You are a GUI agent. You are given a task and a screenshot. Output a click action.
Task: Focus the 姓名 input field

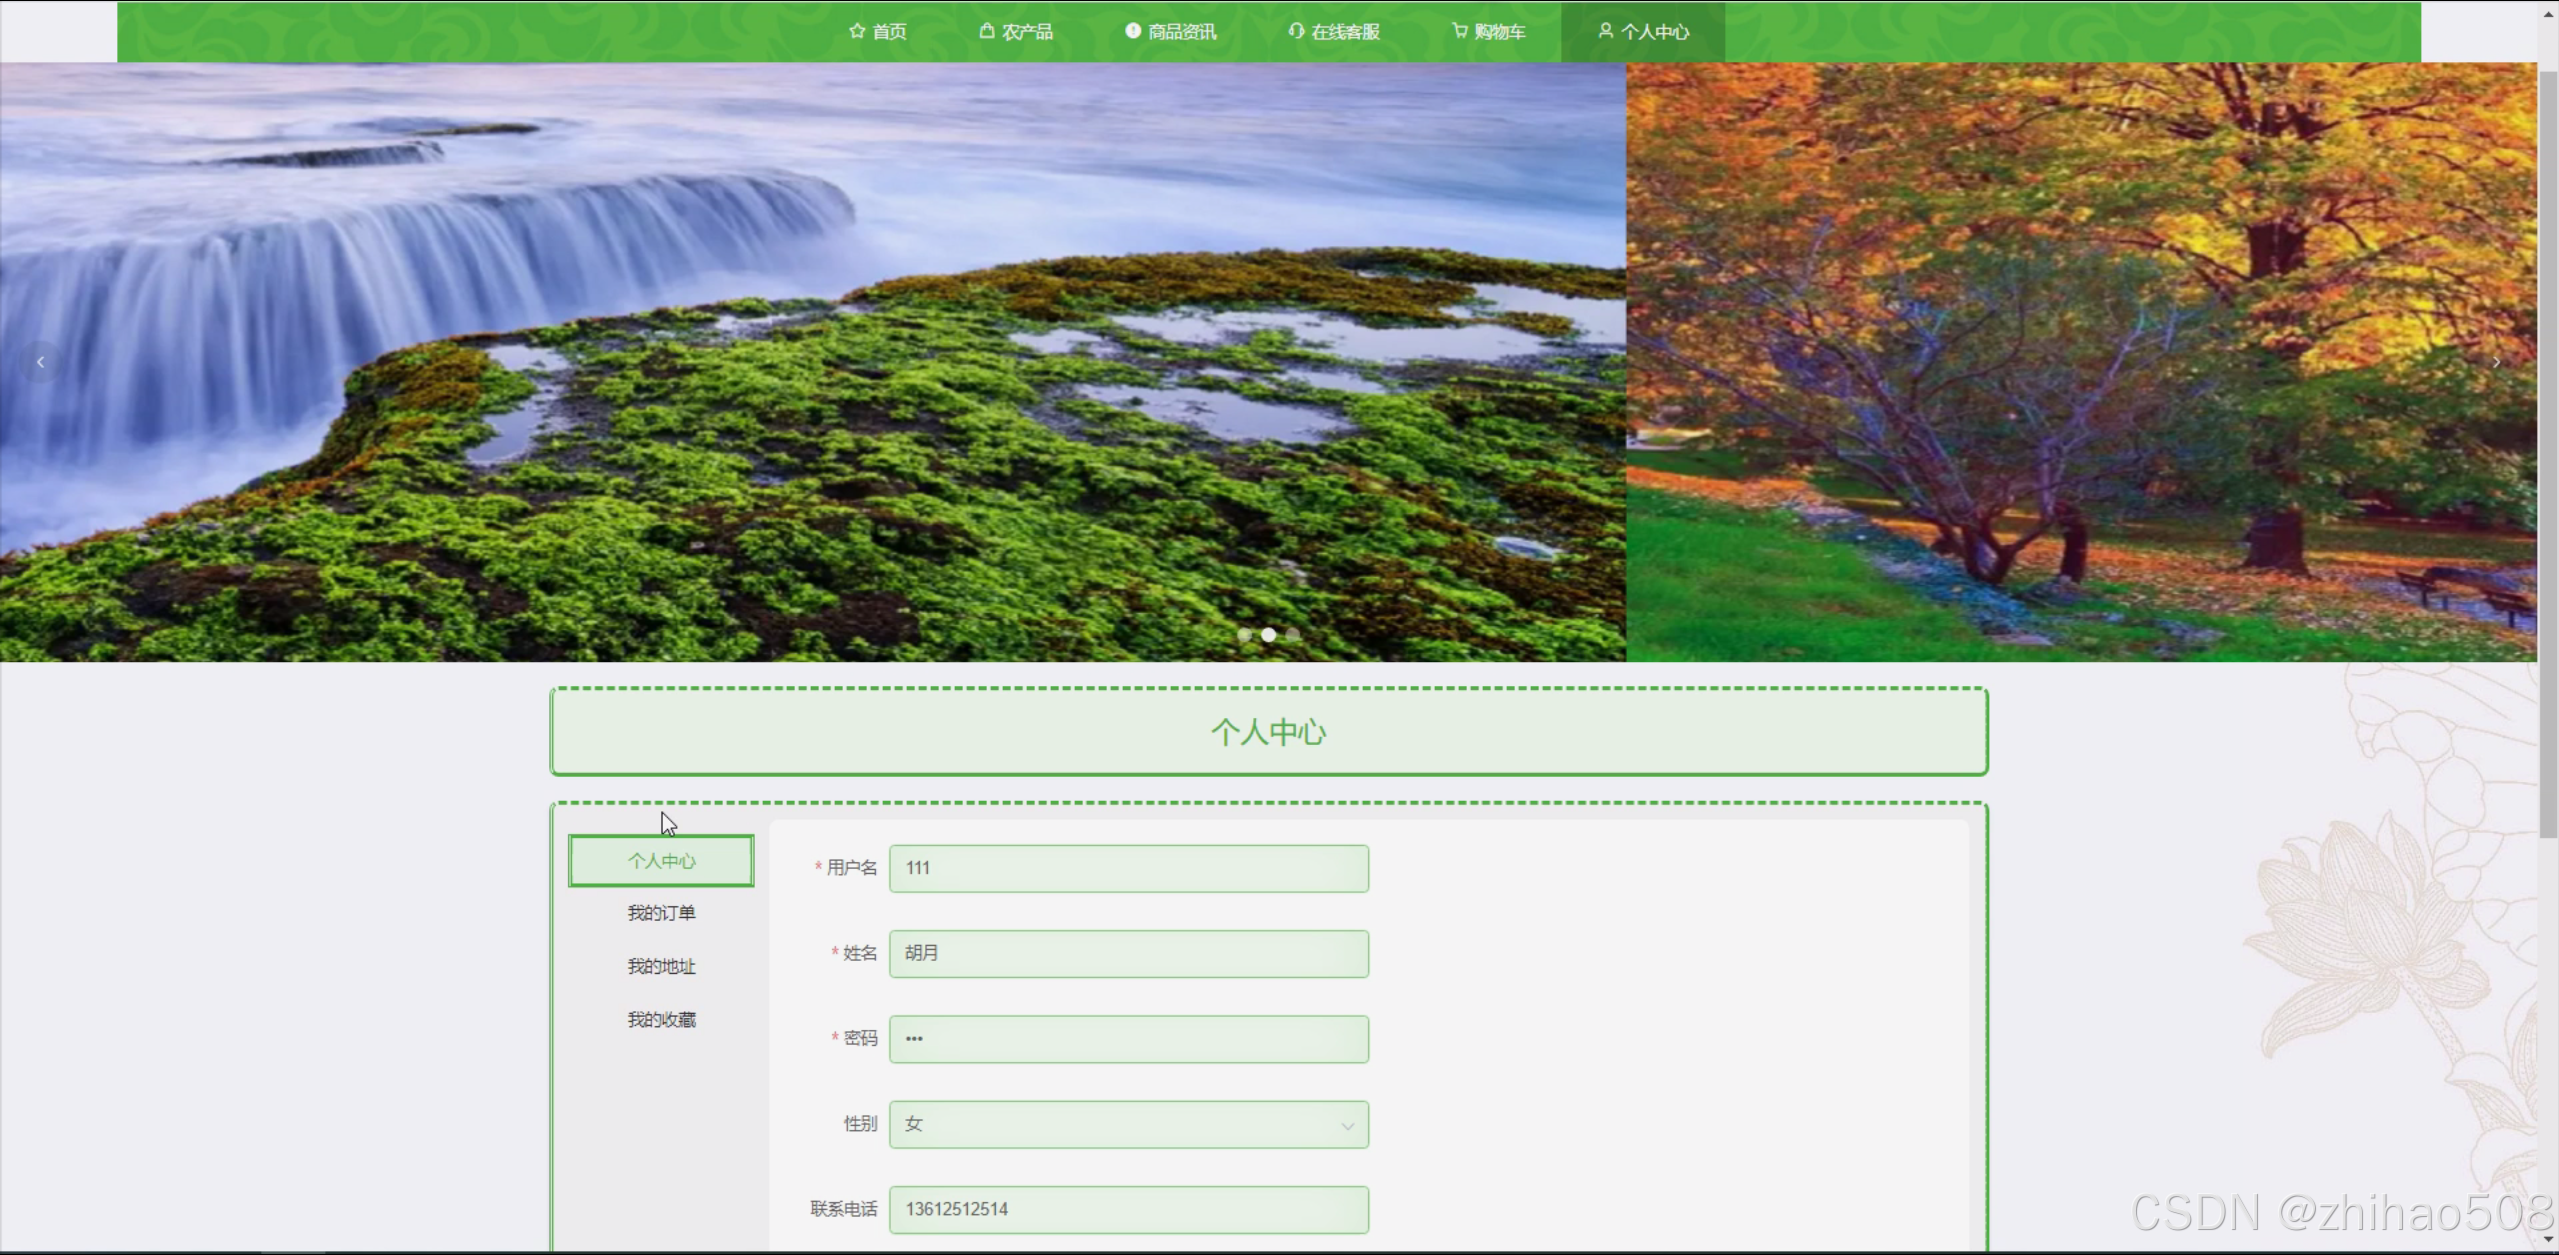tap(1129, 953)
